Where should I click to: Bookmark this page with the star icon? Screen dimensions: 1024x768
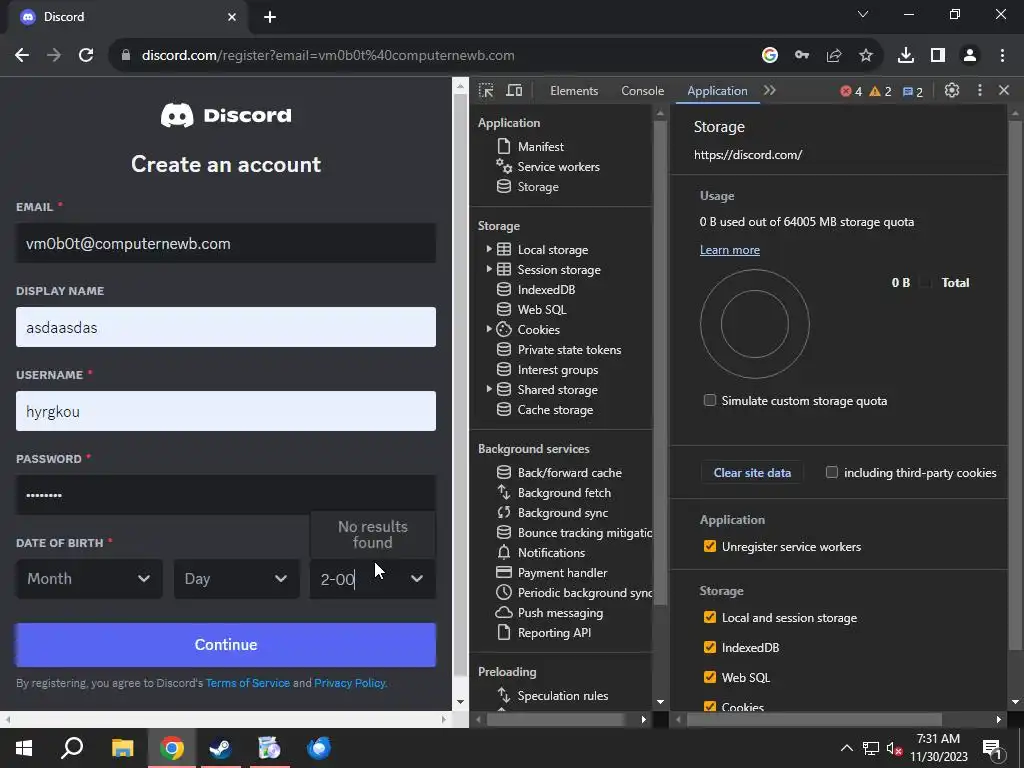coord(865,56)
